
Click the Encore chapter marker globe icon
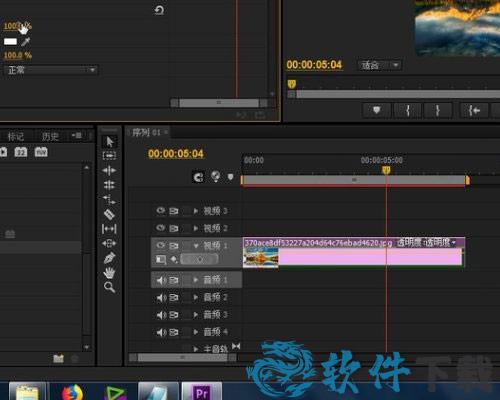tap(216, 176)
